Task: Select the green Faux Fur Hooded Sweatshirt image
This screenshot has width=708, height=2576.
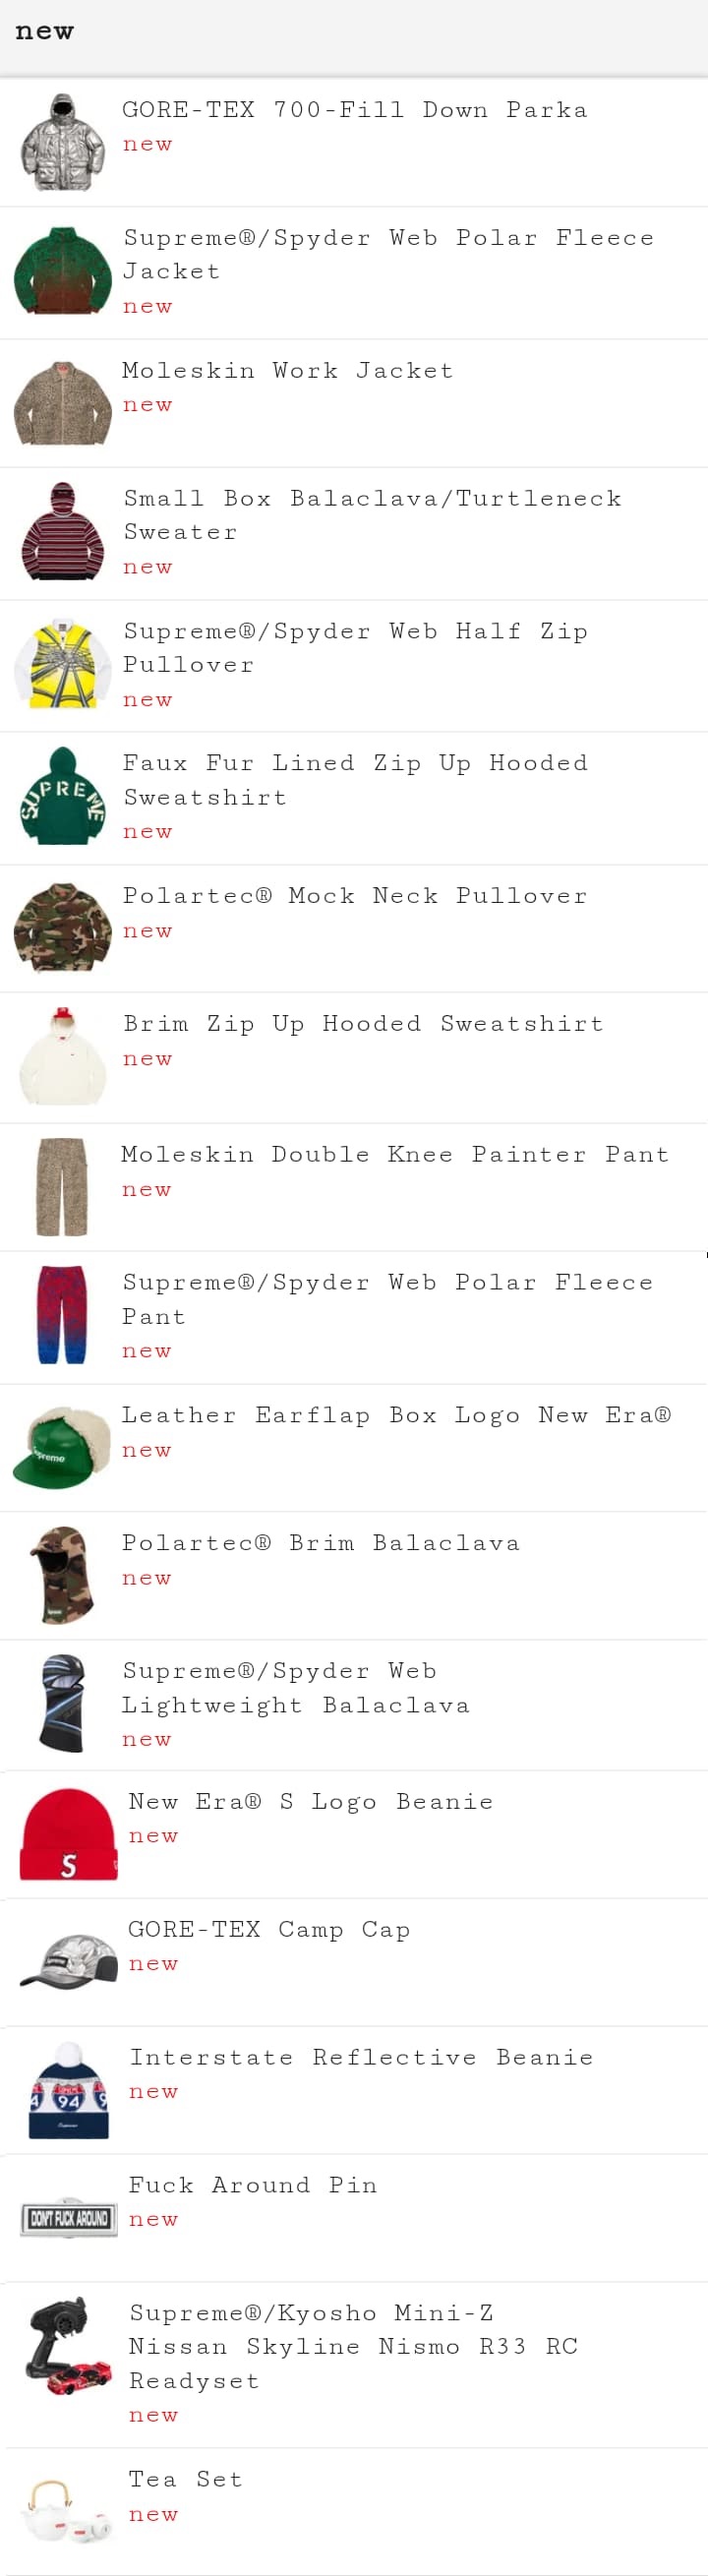Action: point(63,796)
